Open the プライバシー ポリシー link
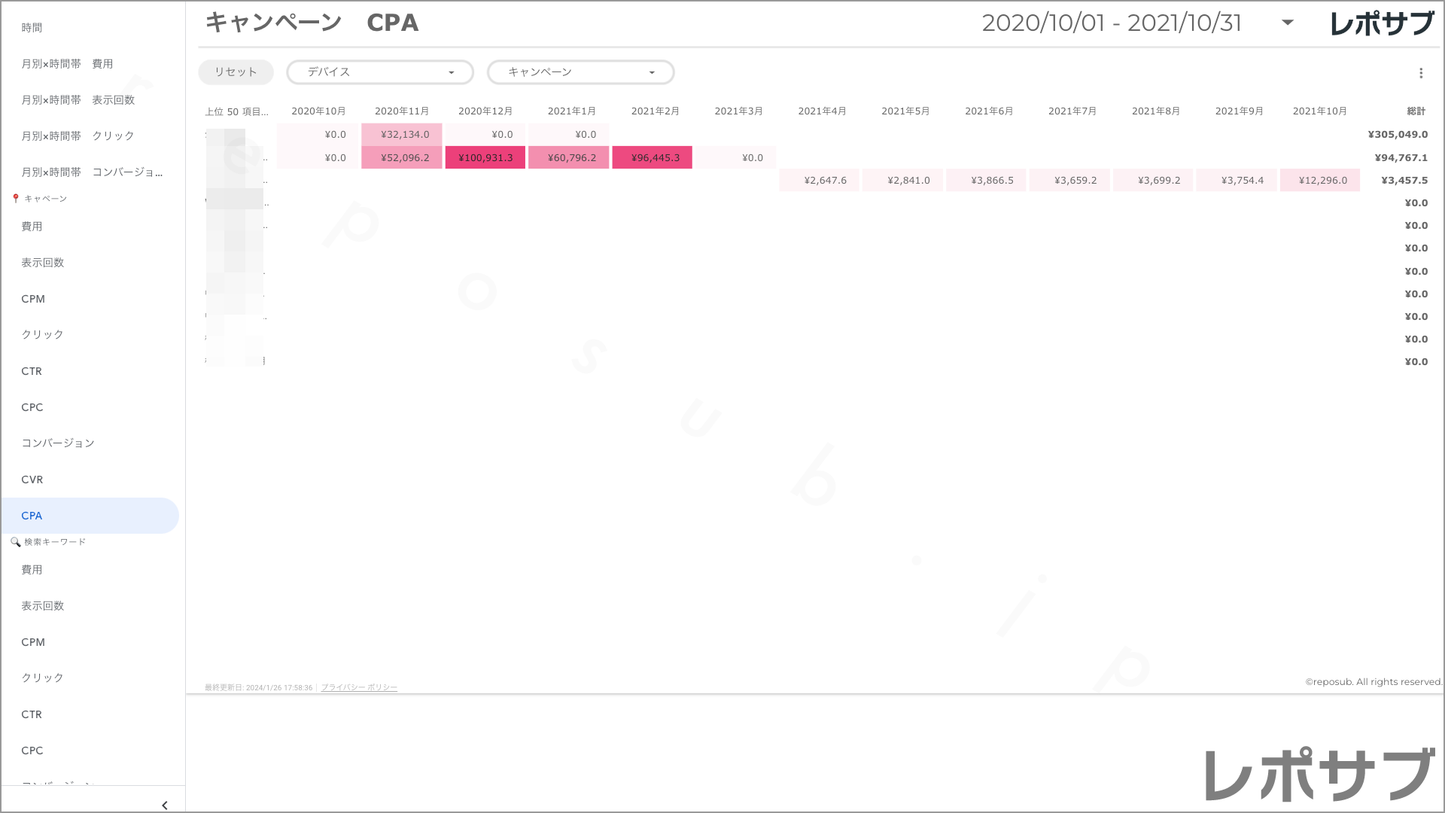The height and width of the screenshot is (813, 1445). coord(359,688)
